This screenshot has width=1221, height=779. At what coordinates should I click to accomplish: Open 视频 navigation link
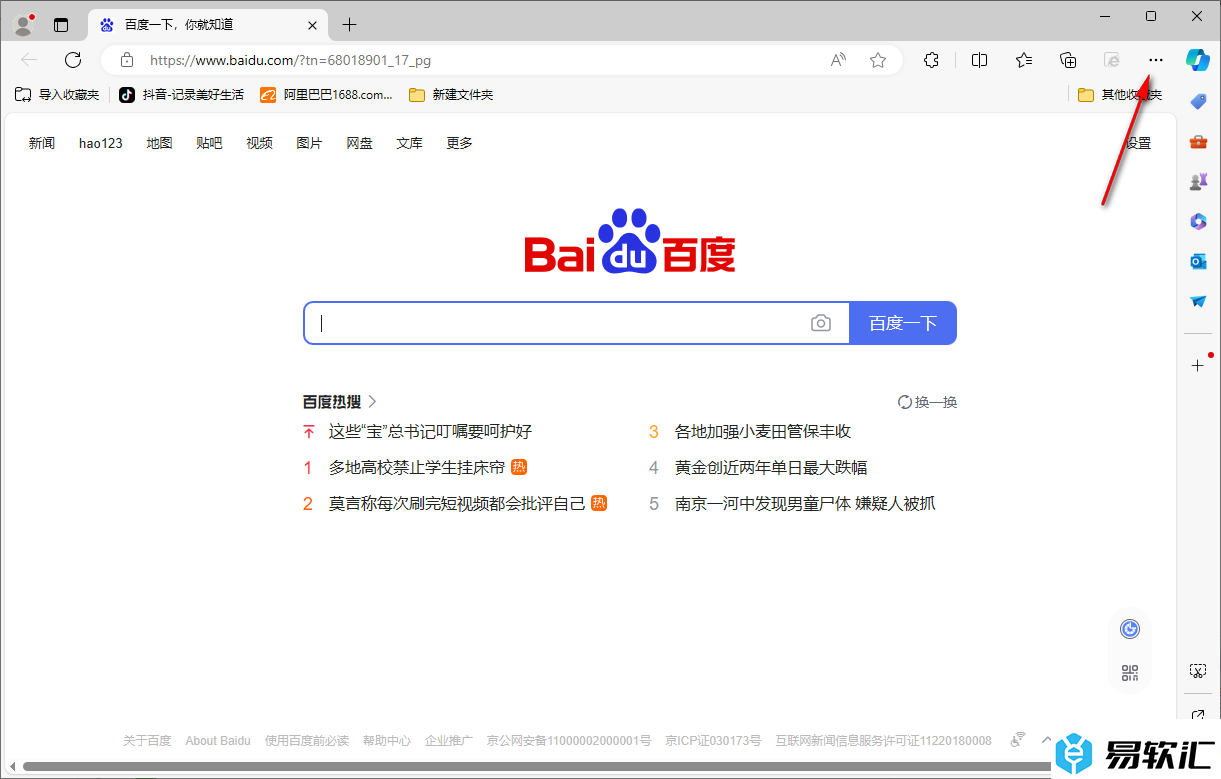pos(259,143)
